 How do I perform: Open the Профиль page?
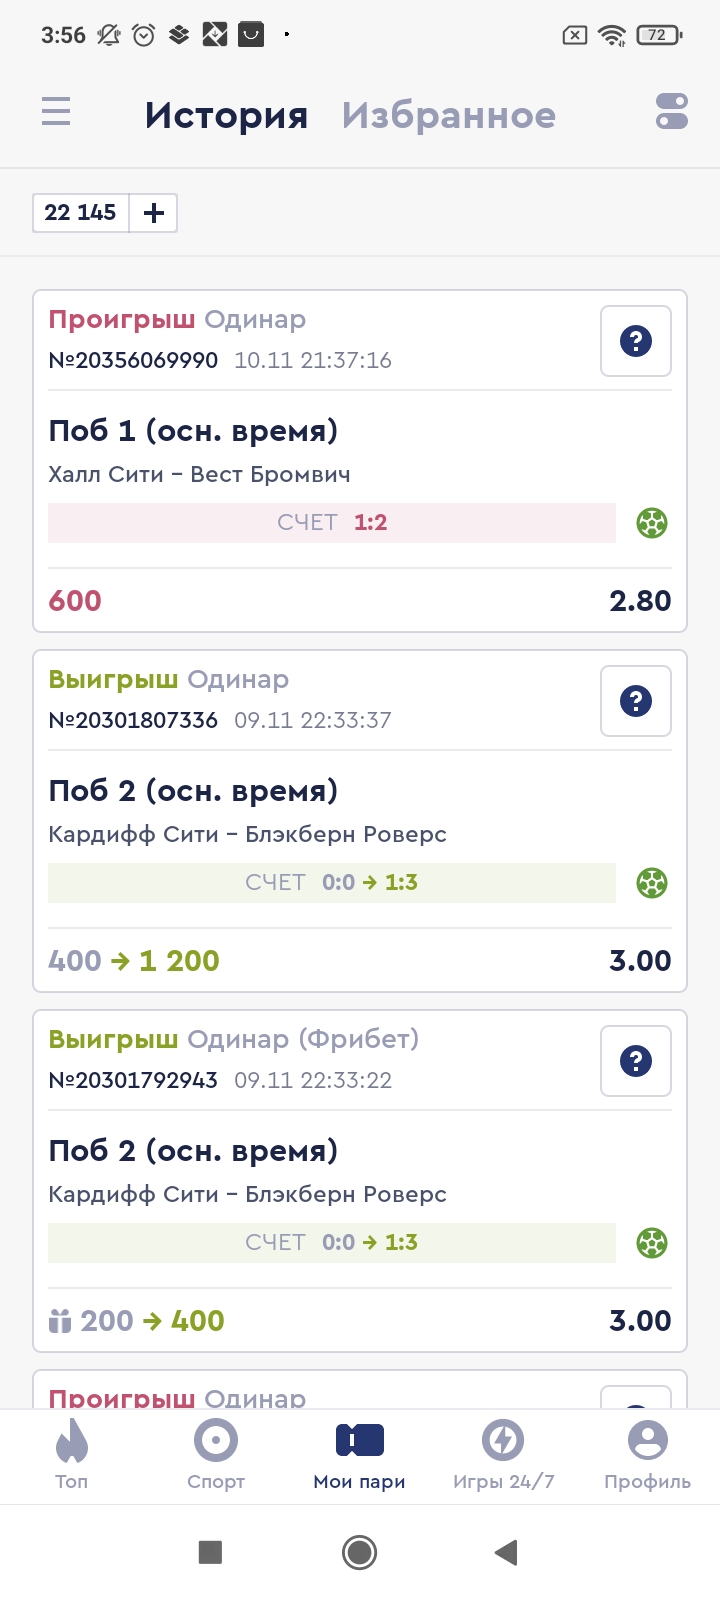(647, 1453)
